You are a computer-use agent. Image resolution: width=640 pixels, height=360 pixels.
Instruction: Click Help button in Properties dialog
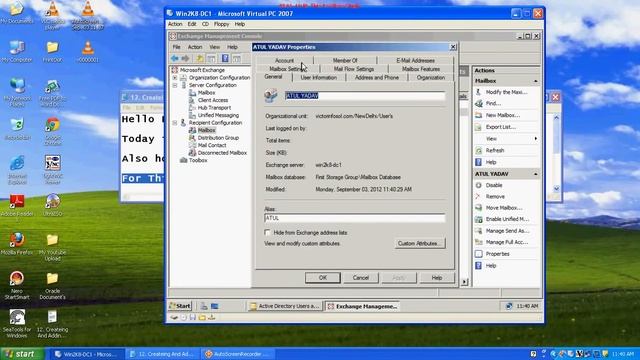(437, 278)
